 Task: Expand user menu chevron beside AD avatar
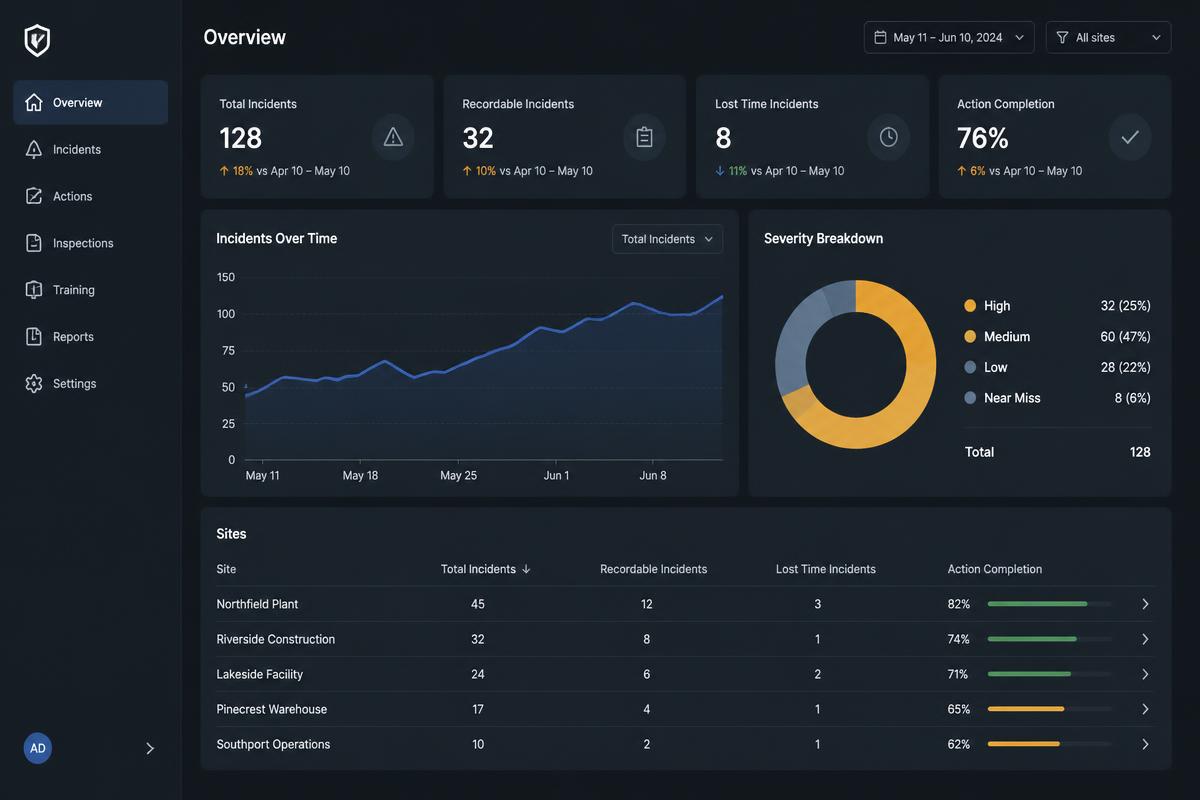(150, 748)
